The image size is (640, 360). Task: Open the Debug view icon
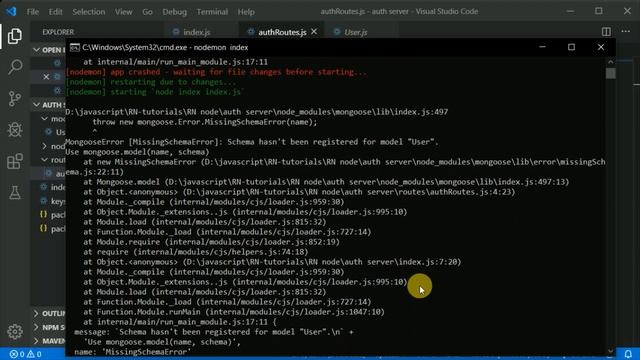[15, 130]
